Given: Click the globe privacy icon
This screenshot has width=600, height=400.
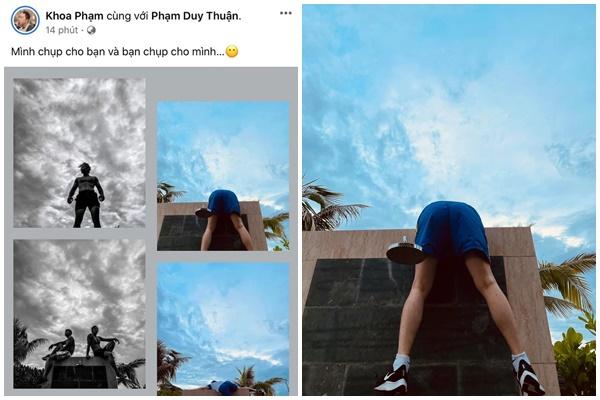Looking at the screenshot, I should (x=91, y=30).
